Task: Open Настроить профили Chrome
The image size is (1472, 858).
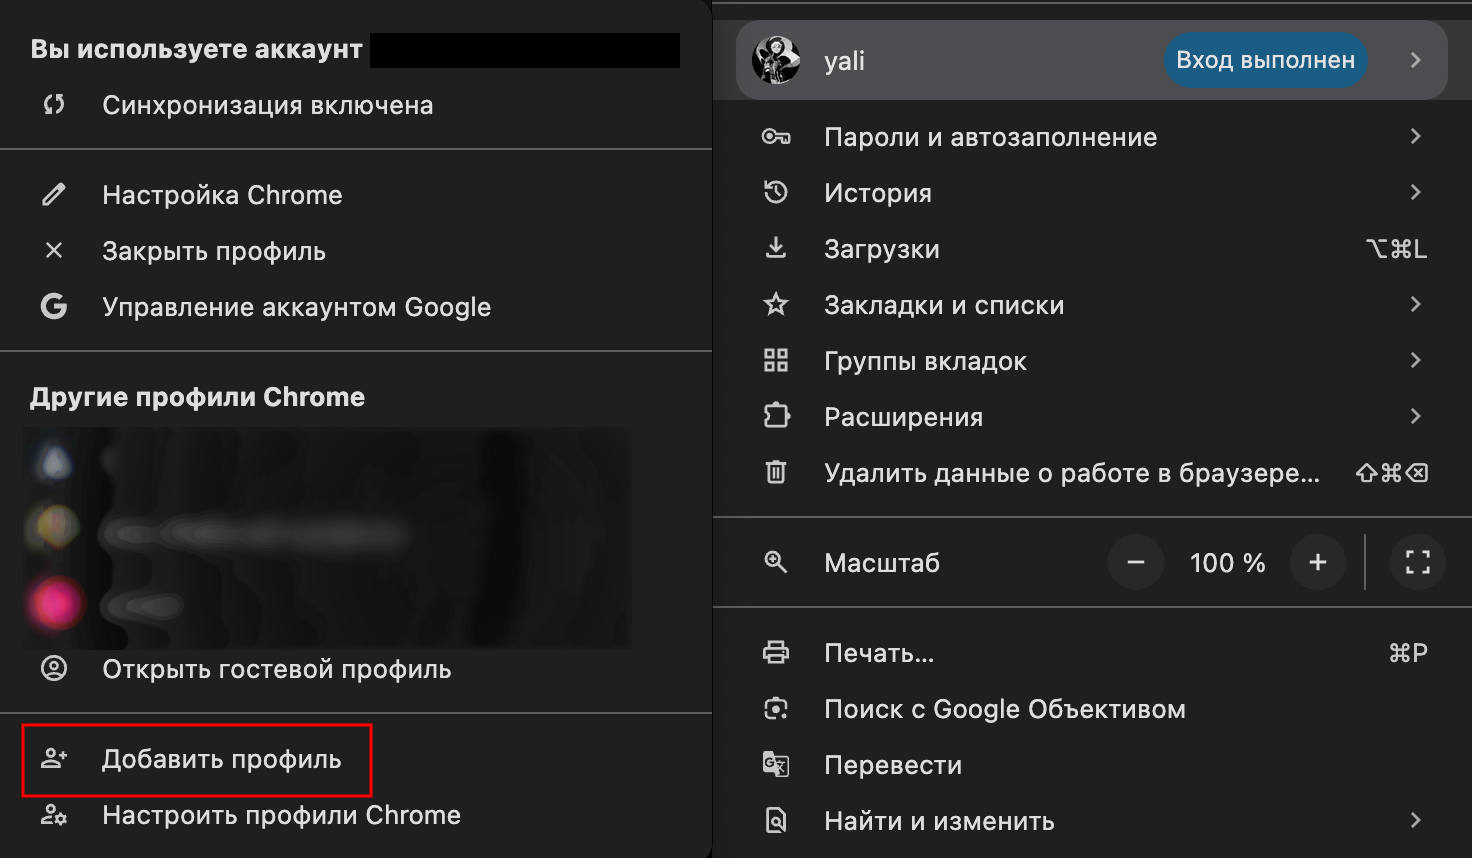Action: point(356,815)
